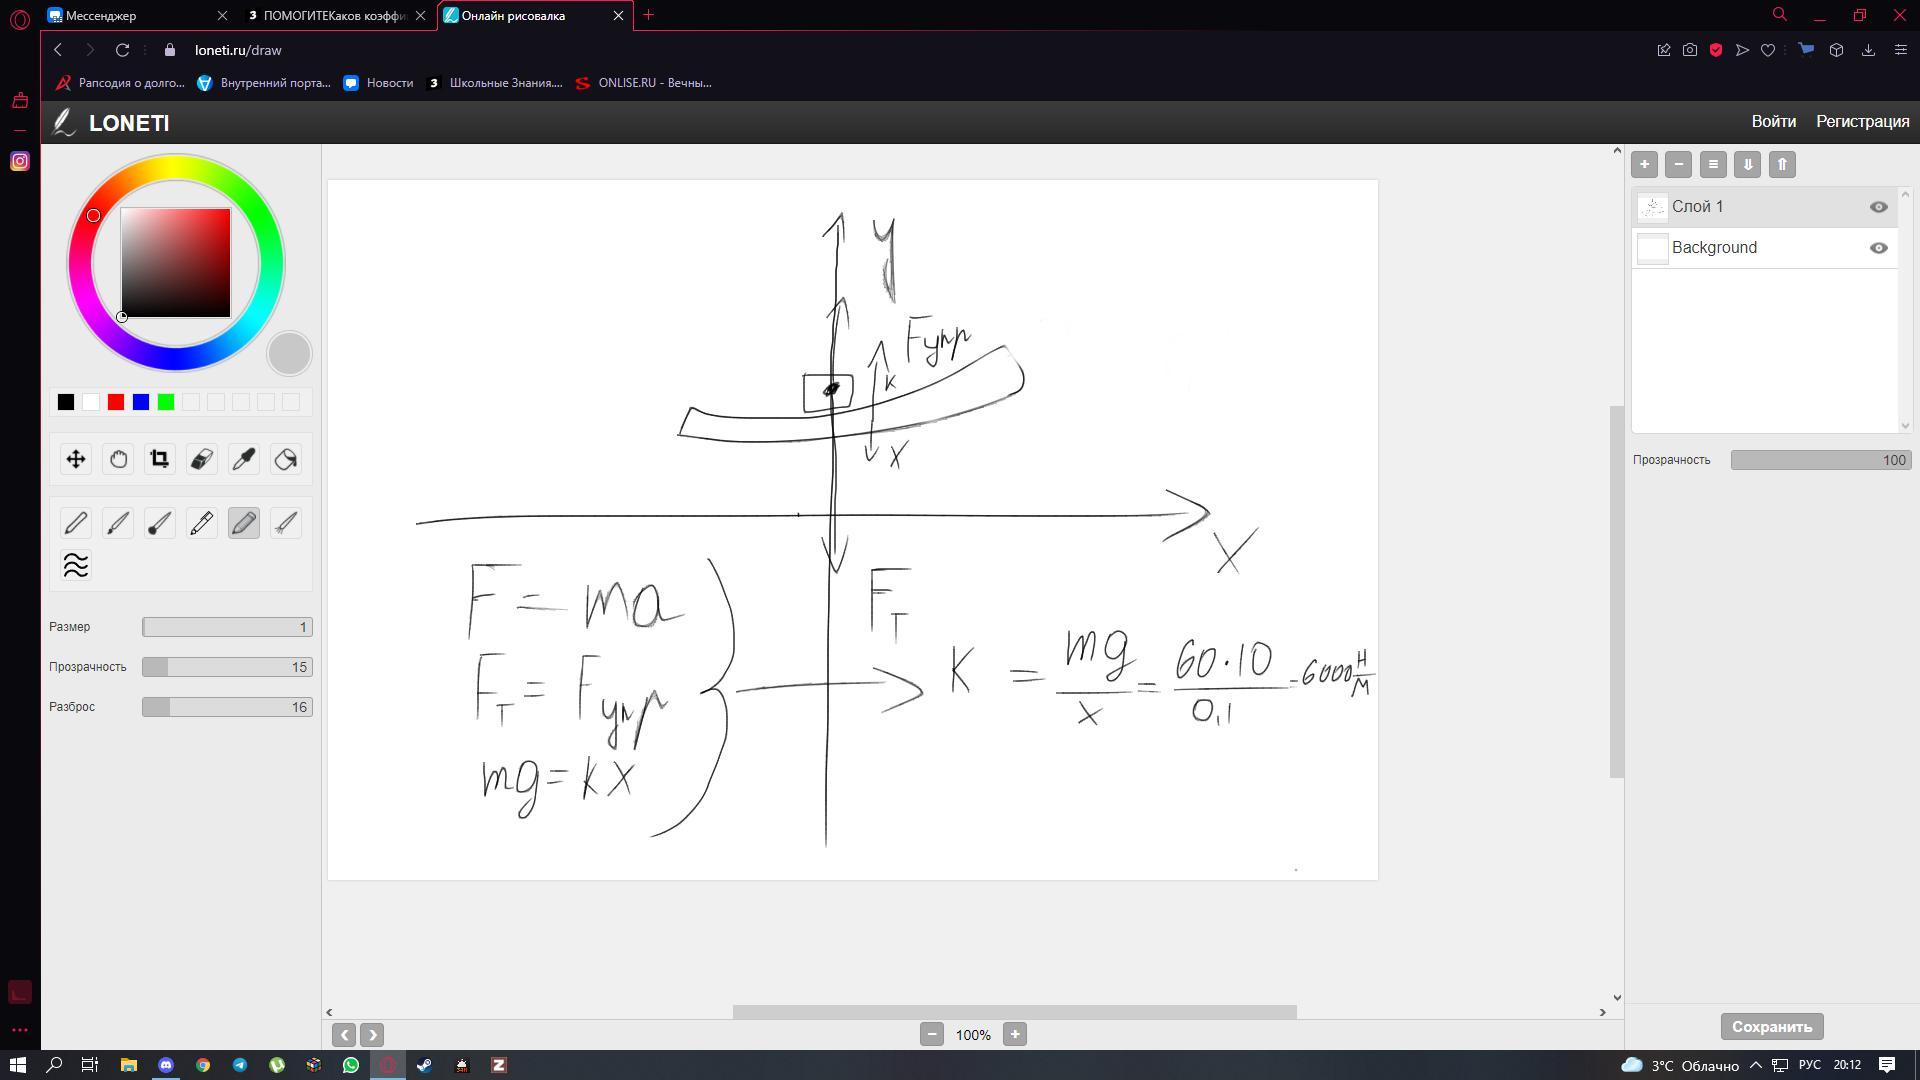Move layer down with down arrow button

(1747, 164)
